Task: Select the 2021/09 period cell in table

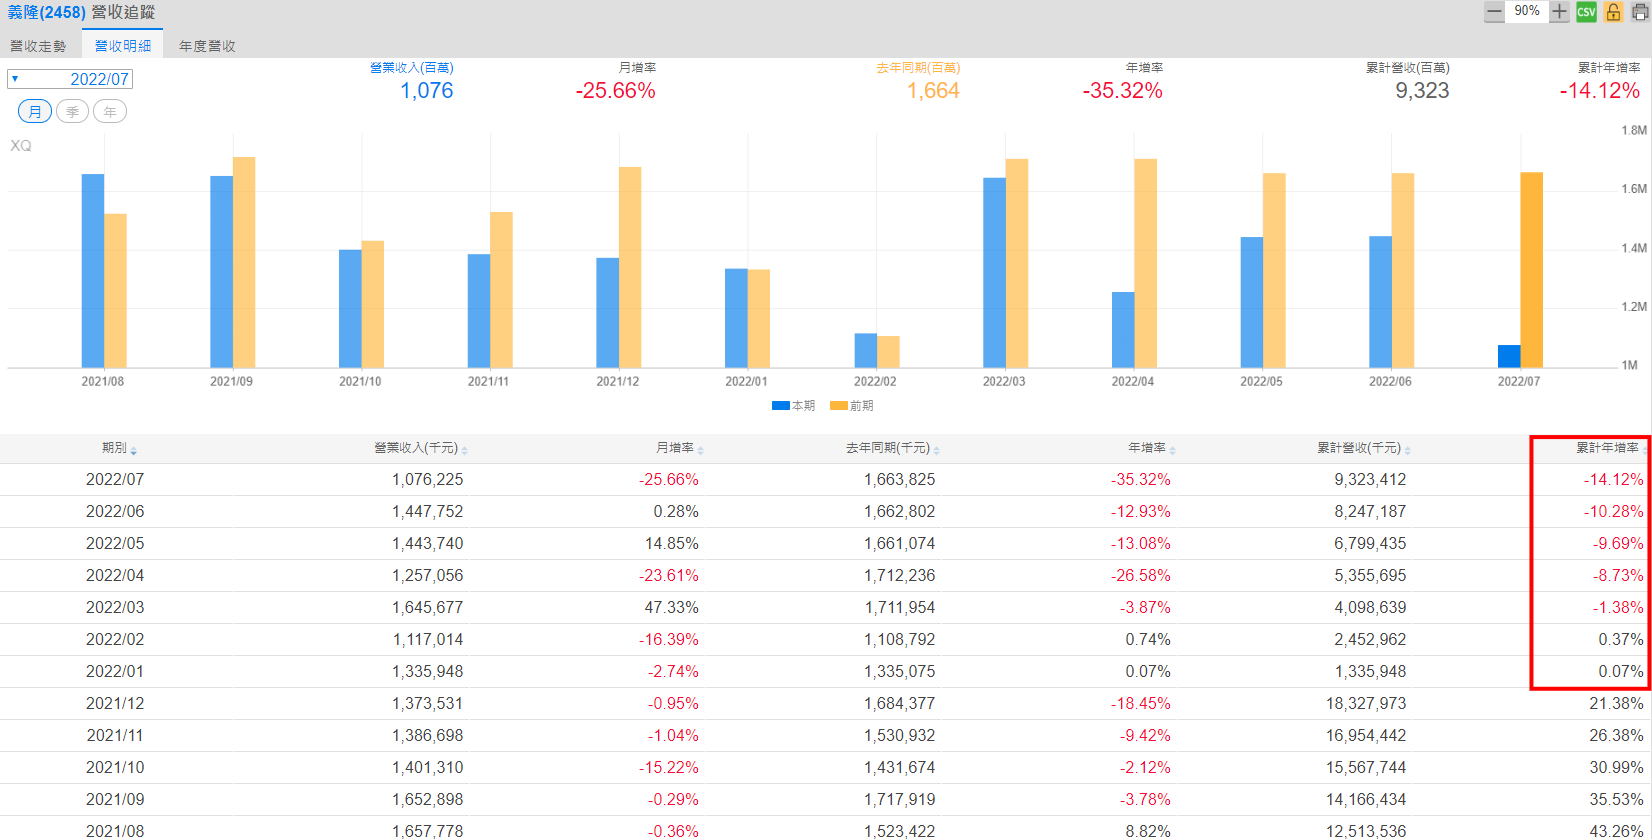Action: pos(115,799)
